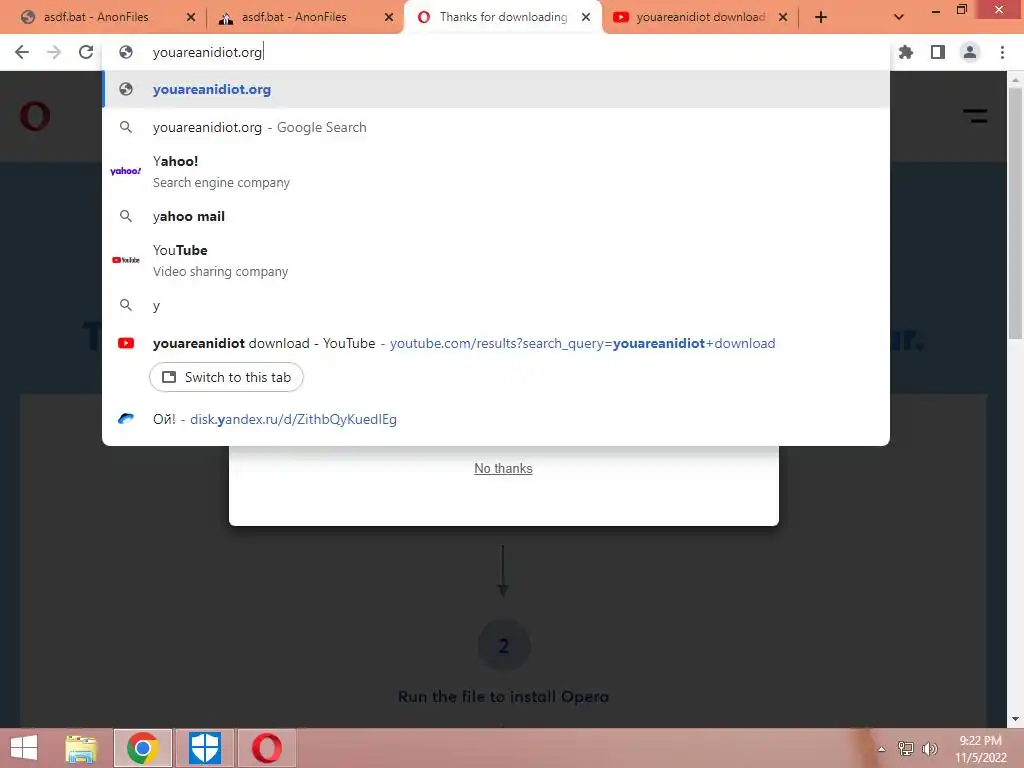
Task: Open a new tab with plus button
Action: (x=821, y=17)
